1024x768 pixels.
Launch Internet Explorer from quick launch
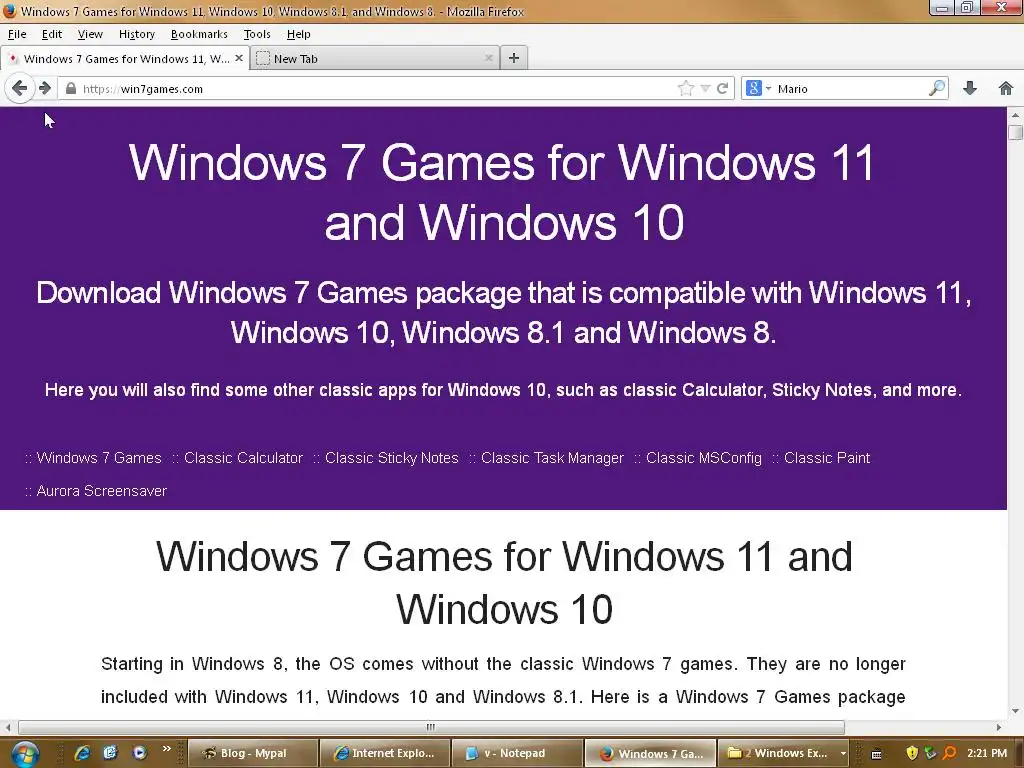point(82,753)
